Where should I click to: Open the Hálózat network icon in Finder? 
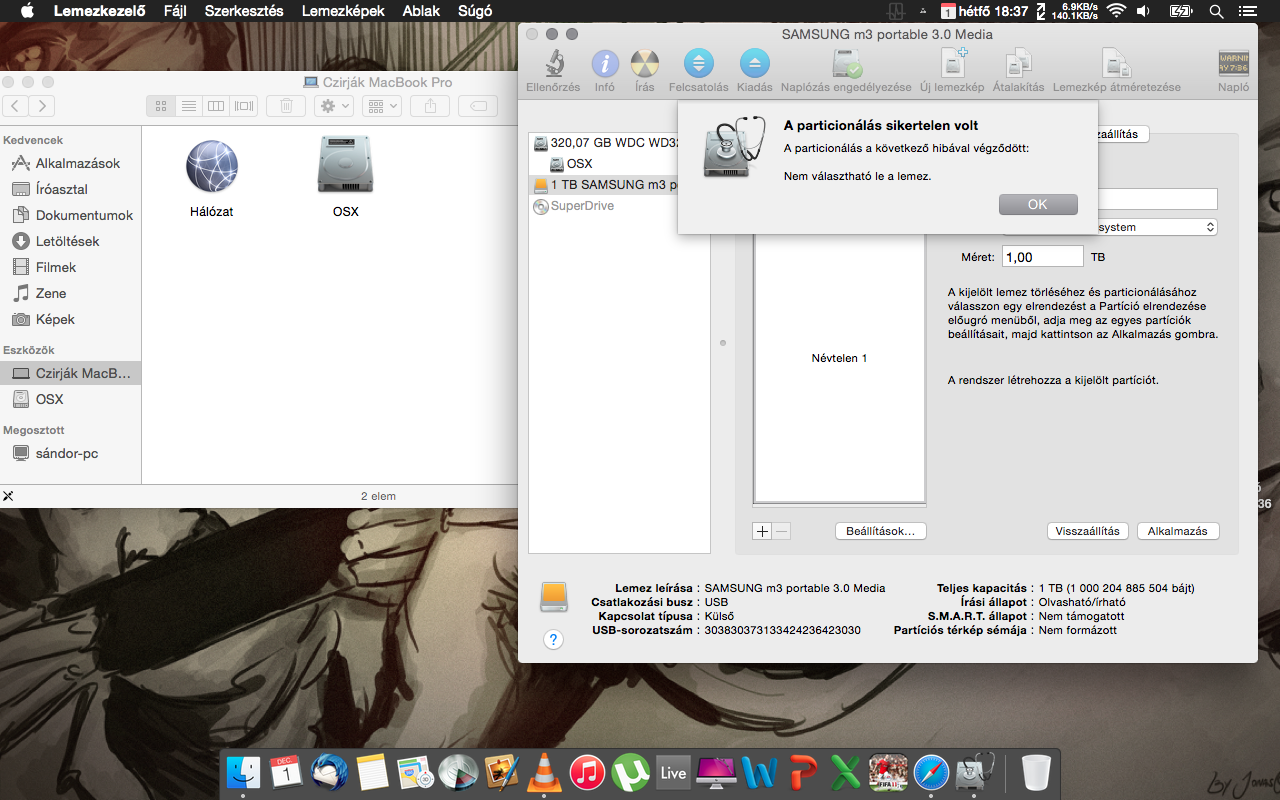pos(212,166)
